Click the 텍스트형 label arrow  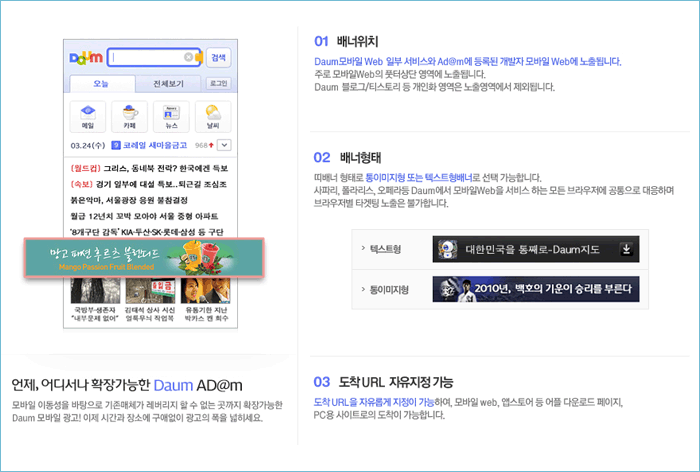pos(363,248)
